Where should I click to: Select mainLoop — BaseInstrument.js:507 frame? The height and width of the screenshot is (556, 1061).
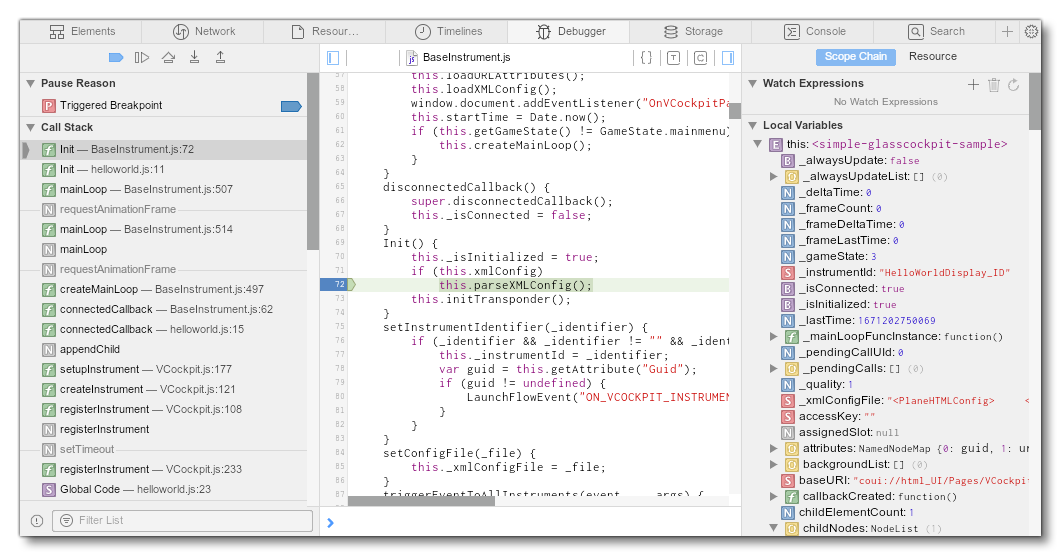point(164,189)
